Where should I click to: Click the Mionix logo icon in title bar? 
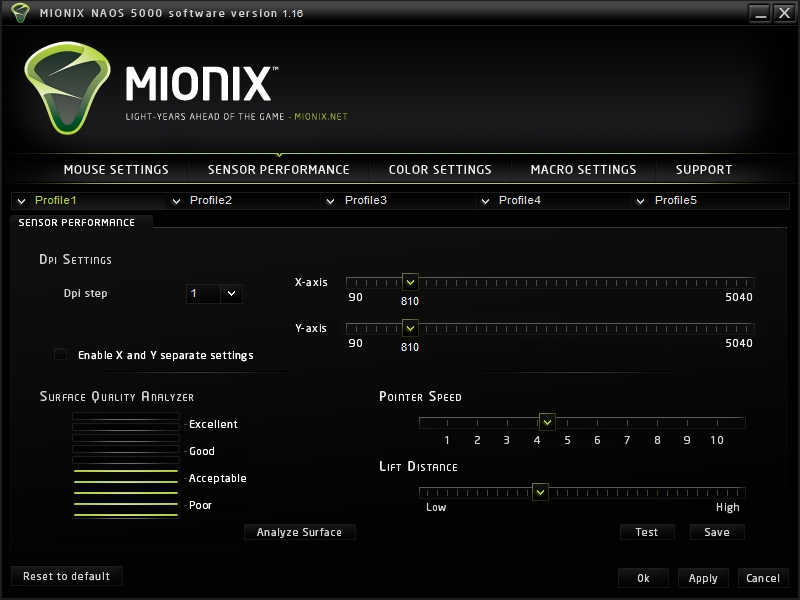20,13
